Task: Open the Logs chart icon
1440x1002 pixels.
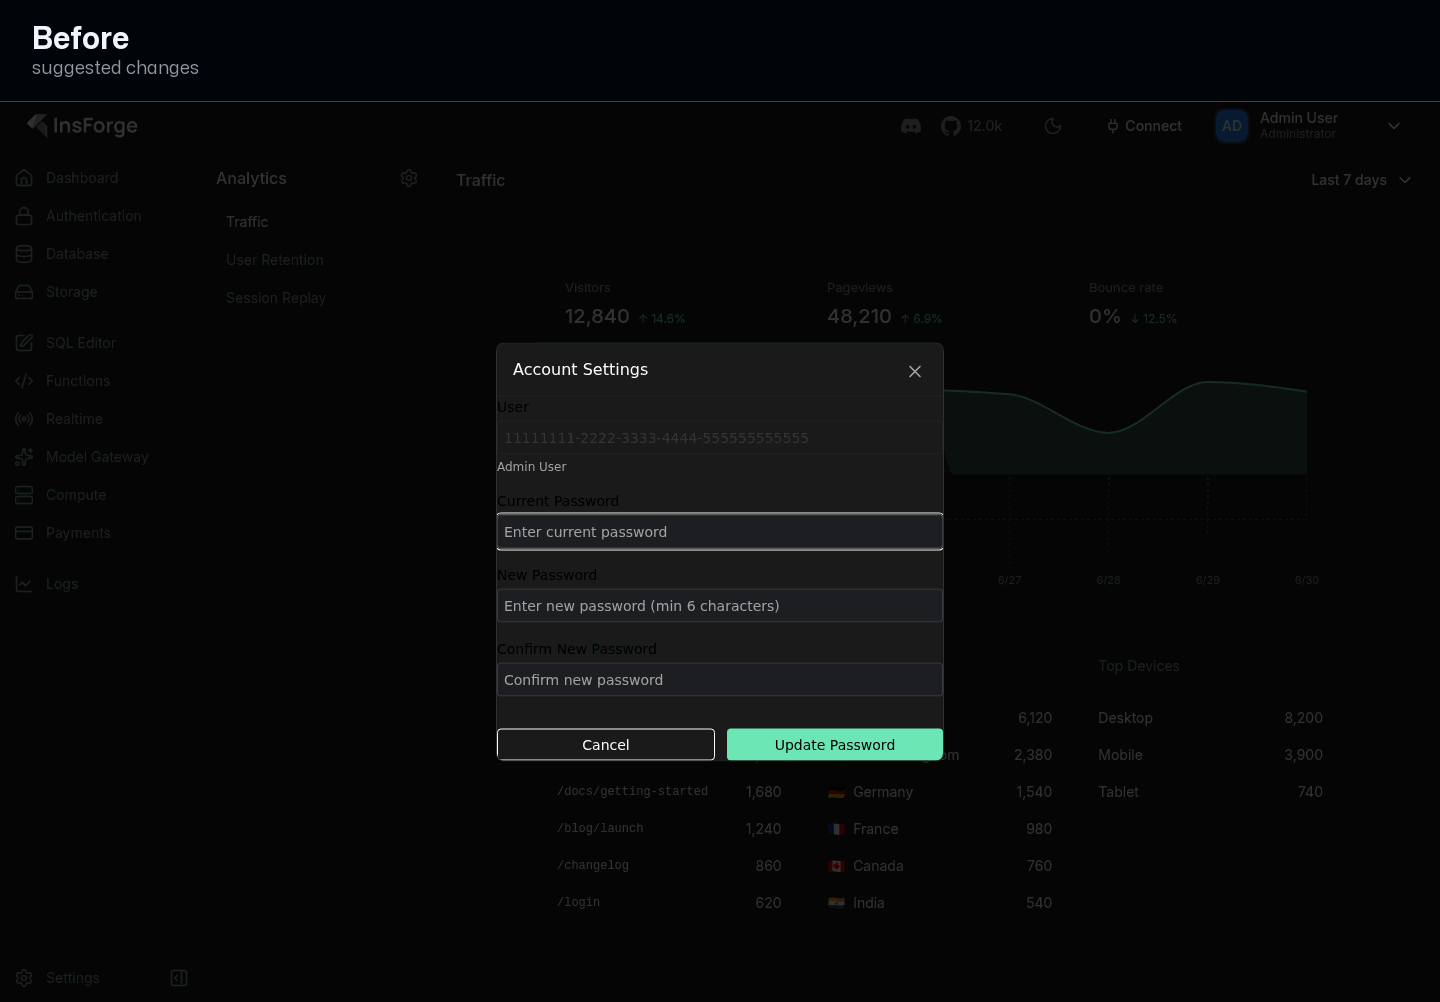Action: coord(25,584)
